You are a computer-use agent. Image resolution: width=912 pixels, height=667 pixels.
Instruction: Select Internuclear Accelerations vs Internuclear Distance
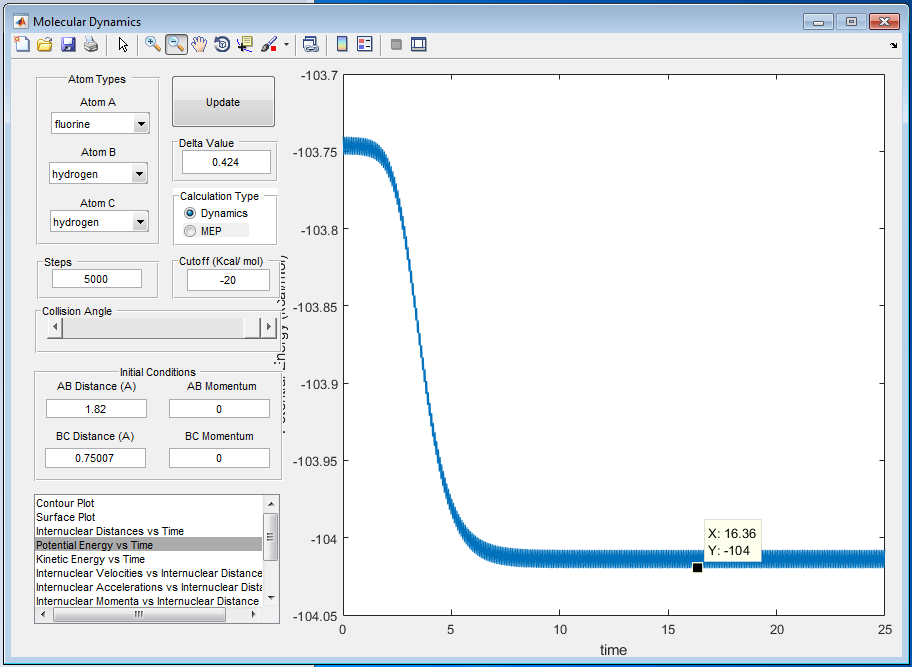148,587
